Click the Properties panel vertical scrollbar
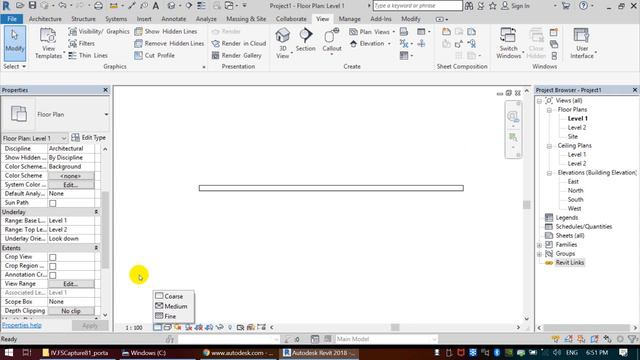The height and width of the screenshot is (360, 640). pyautogui.click(x=105, y=230)
